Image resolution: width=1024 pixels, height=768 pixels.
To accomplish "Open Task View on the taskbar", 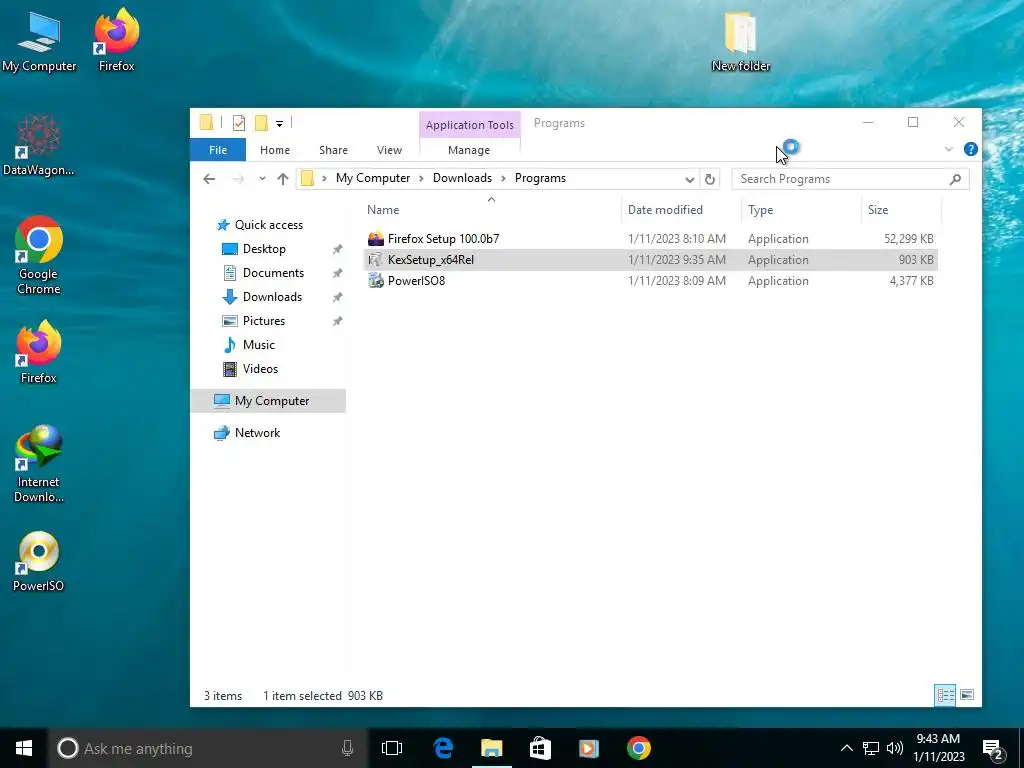I will pos(392,748).
